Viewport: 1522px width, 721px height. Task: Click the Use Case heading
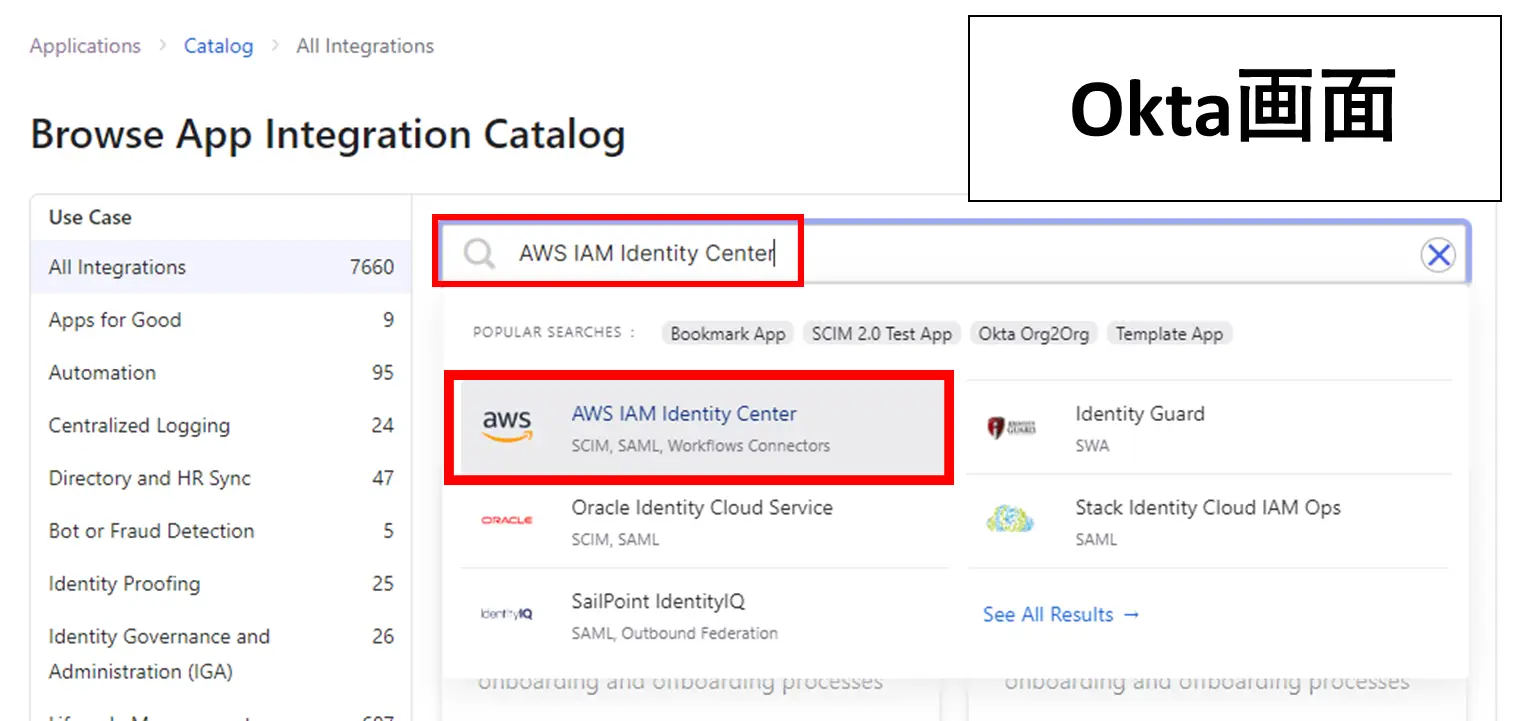(x=90, y=217)
